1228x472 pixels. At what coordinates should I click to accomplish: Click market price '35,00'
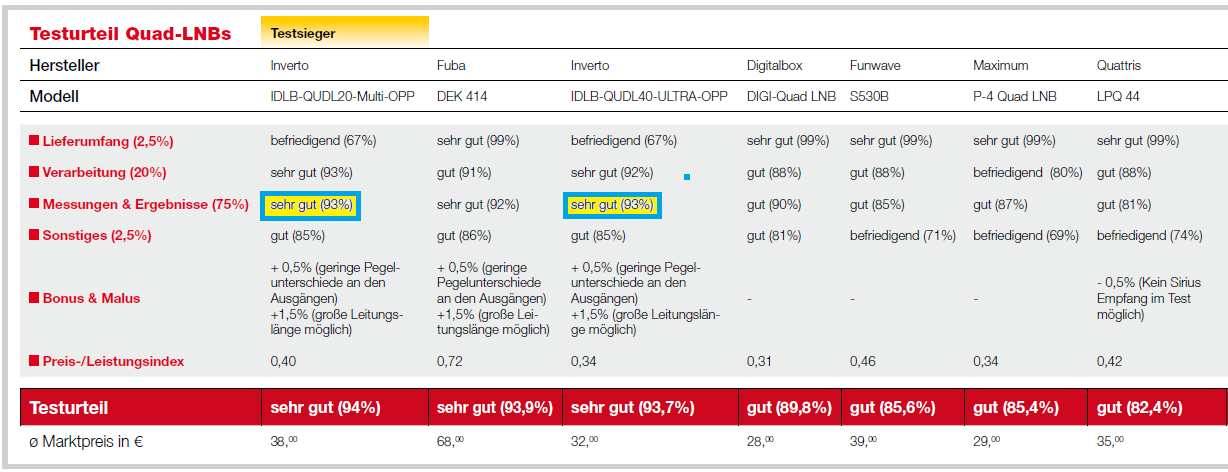point(1112,441)
